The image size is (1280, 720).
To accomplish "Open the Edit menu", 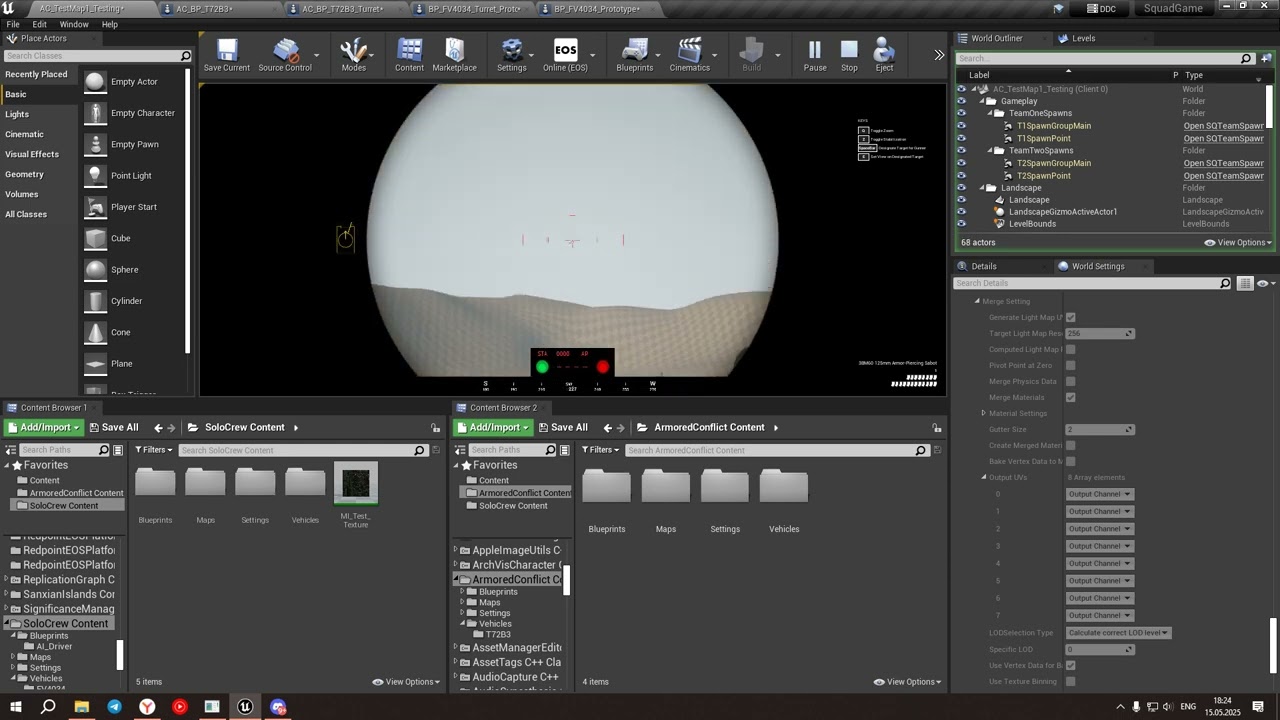I will [40, 24].
